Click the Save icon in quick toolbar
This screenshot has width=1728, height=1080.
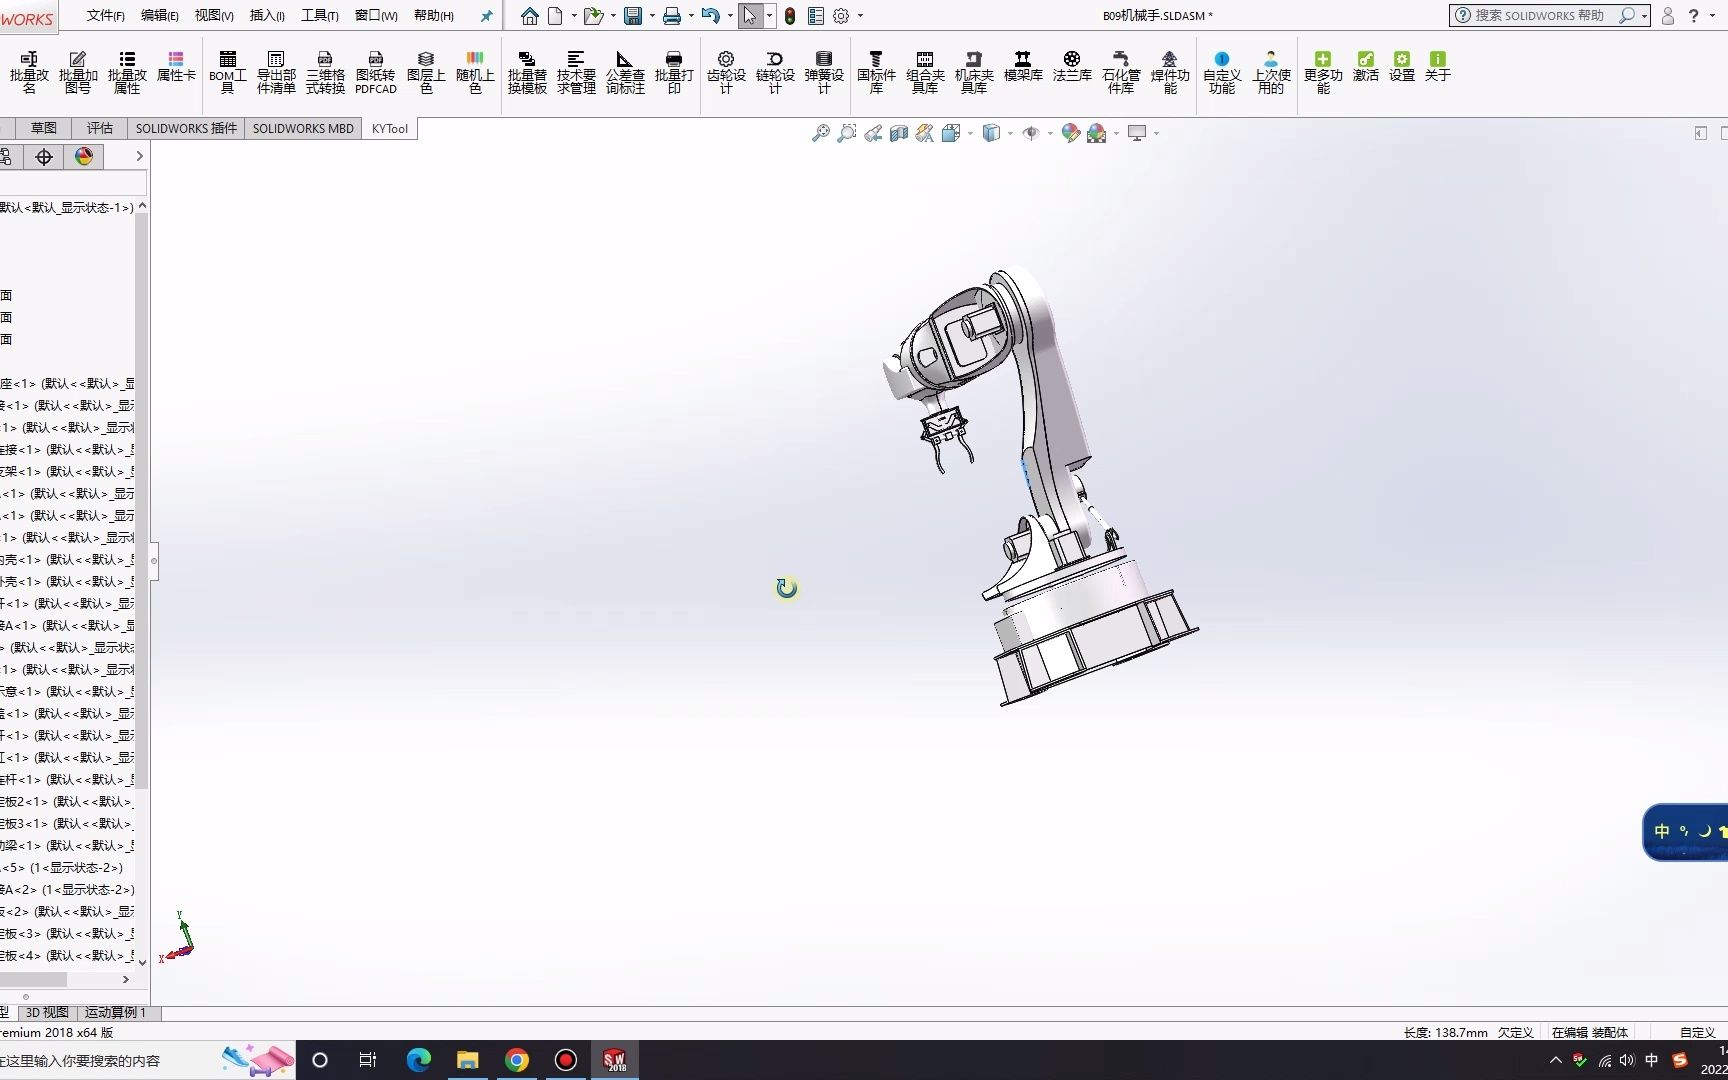(x=633, y=16)
